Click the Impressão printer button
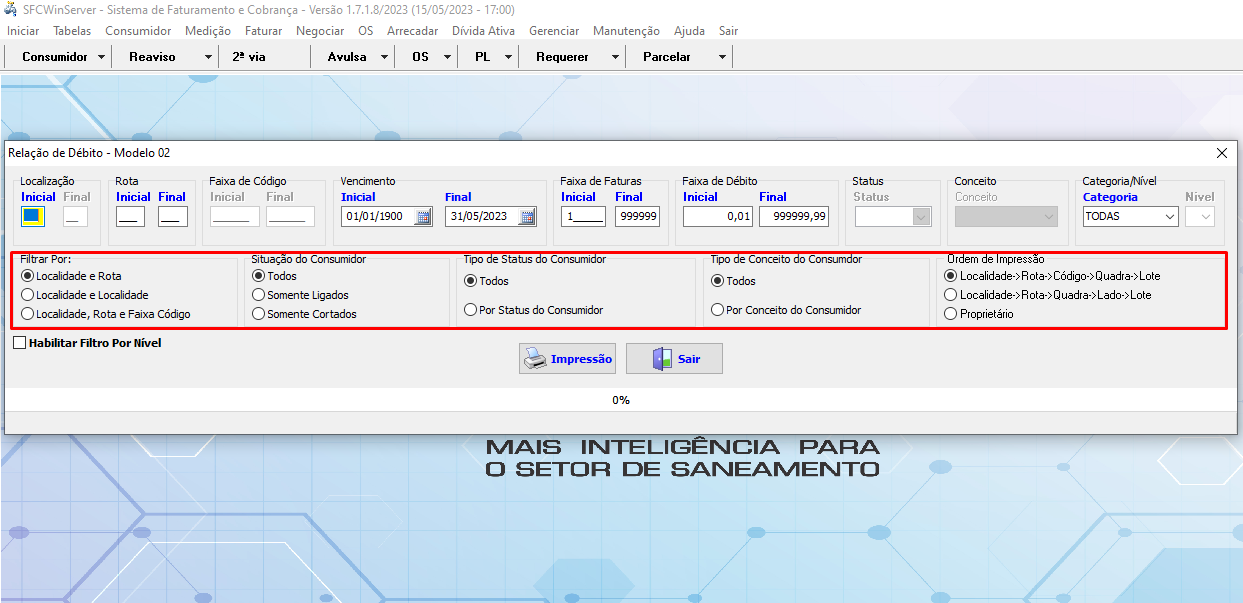Image resolution: width=1243 pixels, height=603 pixels. [x=567, y=359]
